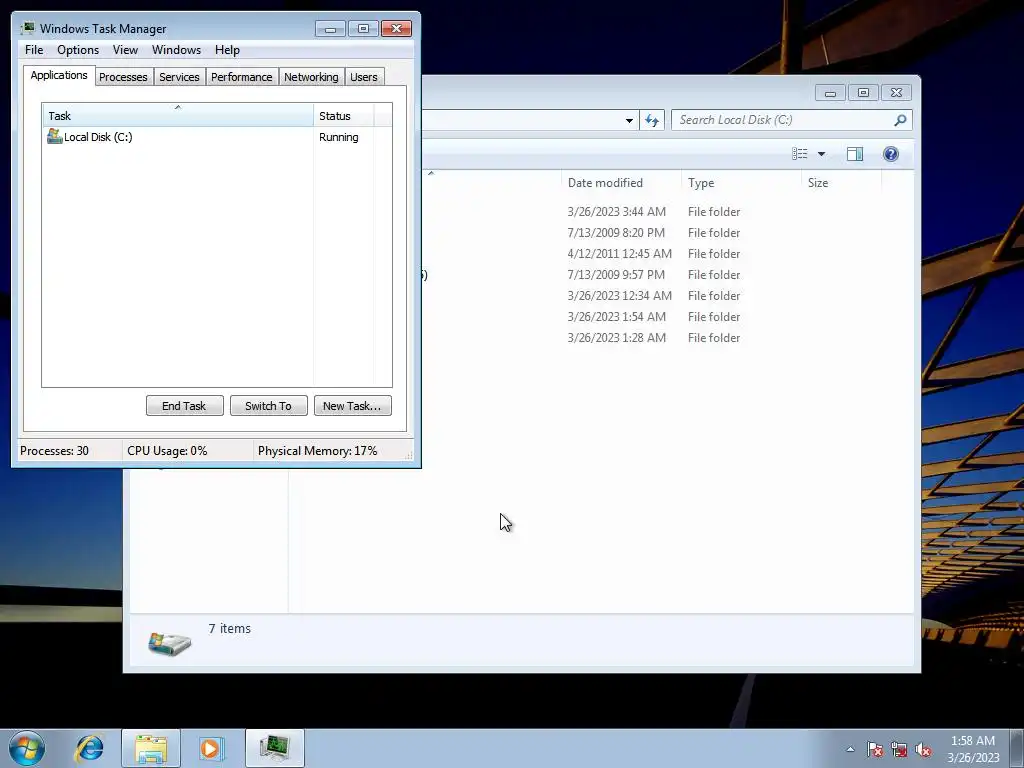Click the End Task button
Image resolution: width=1024 pixels, height=768 pixels.
click(x=184, y=406)
